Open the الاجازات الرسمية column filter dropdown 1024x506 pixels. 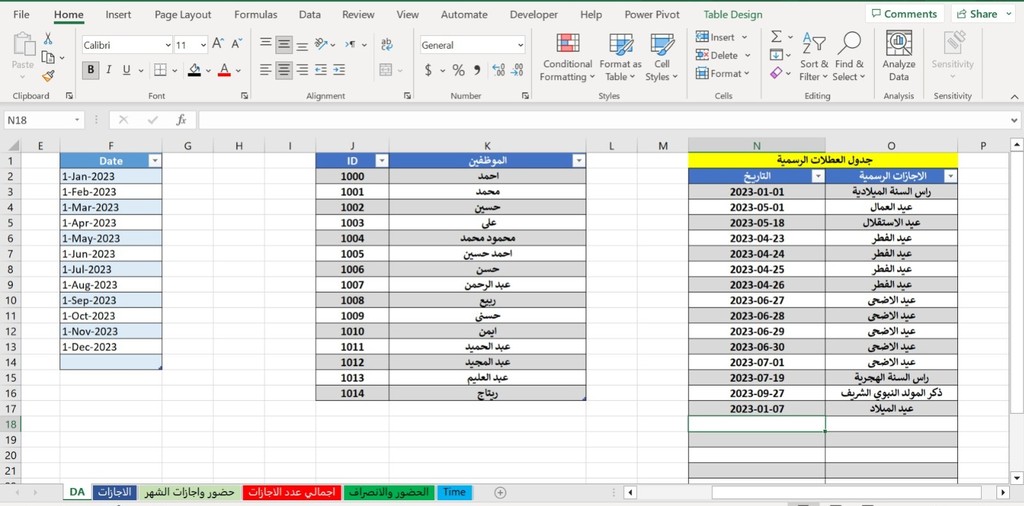coord(950,176)
